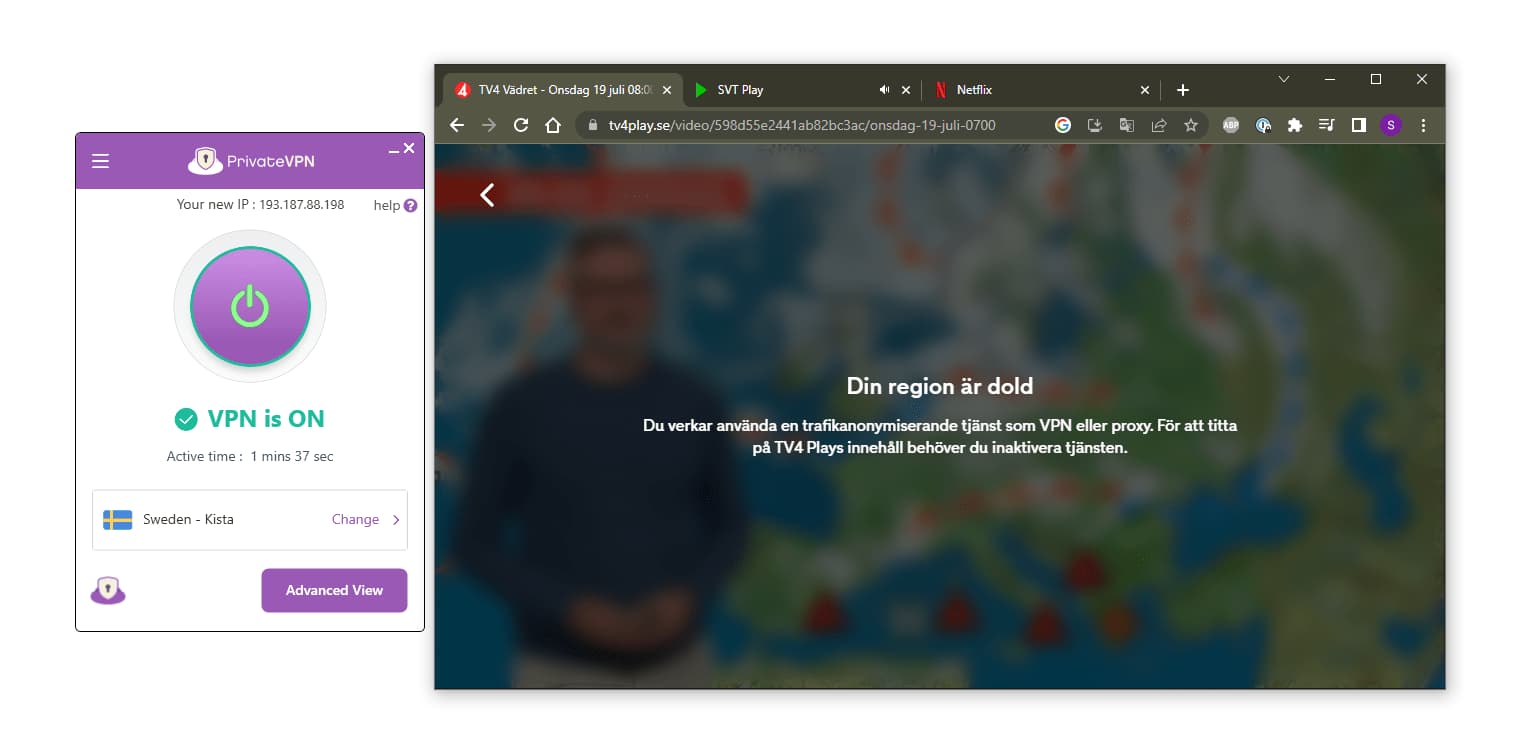Open the Adblock Plus extension
The image size is (1520, 755).
[1231, 125]
